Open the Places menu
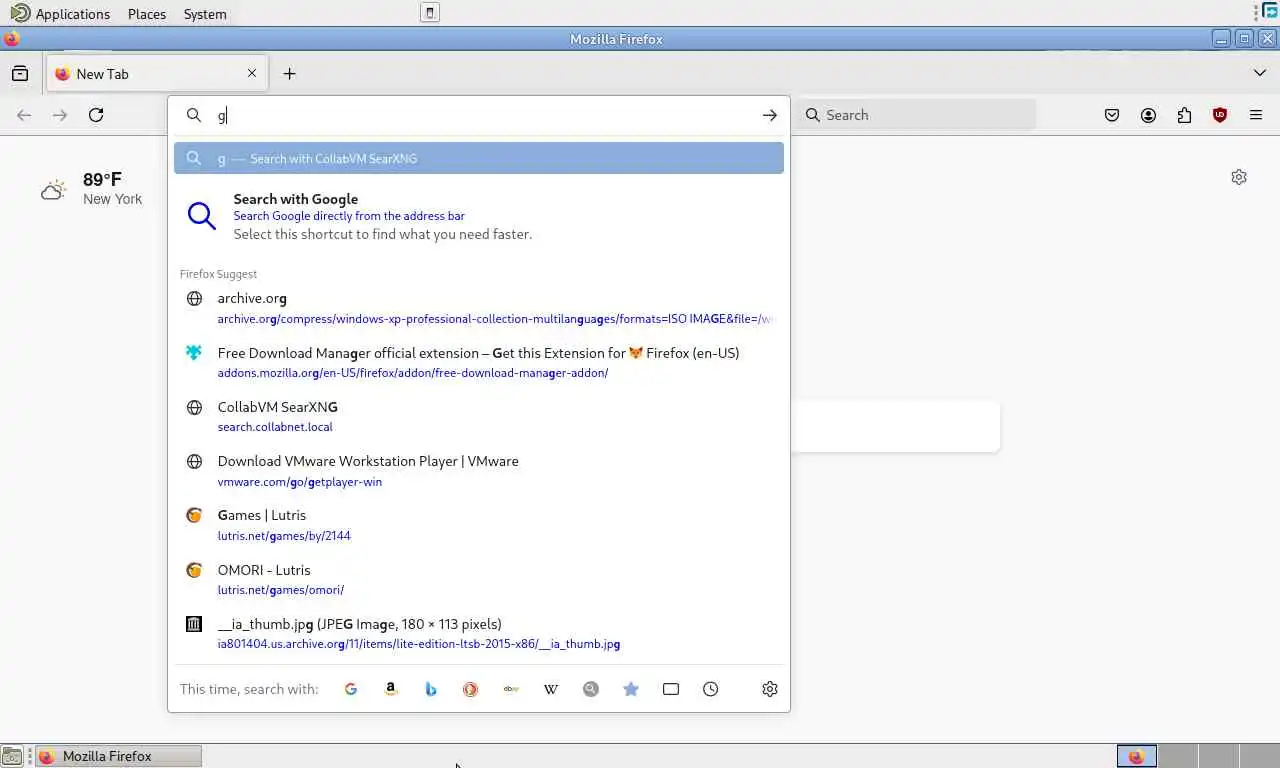Screen dimensions: 1280x768 pyautogui.click(x=147, y=14)
